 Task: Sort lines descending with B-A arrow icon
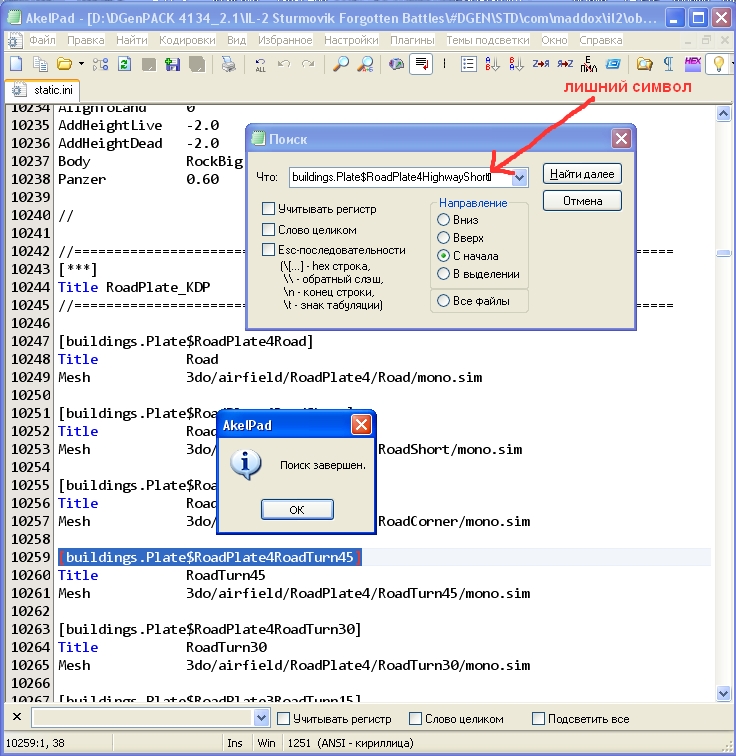[x=516, y=64]
